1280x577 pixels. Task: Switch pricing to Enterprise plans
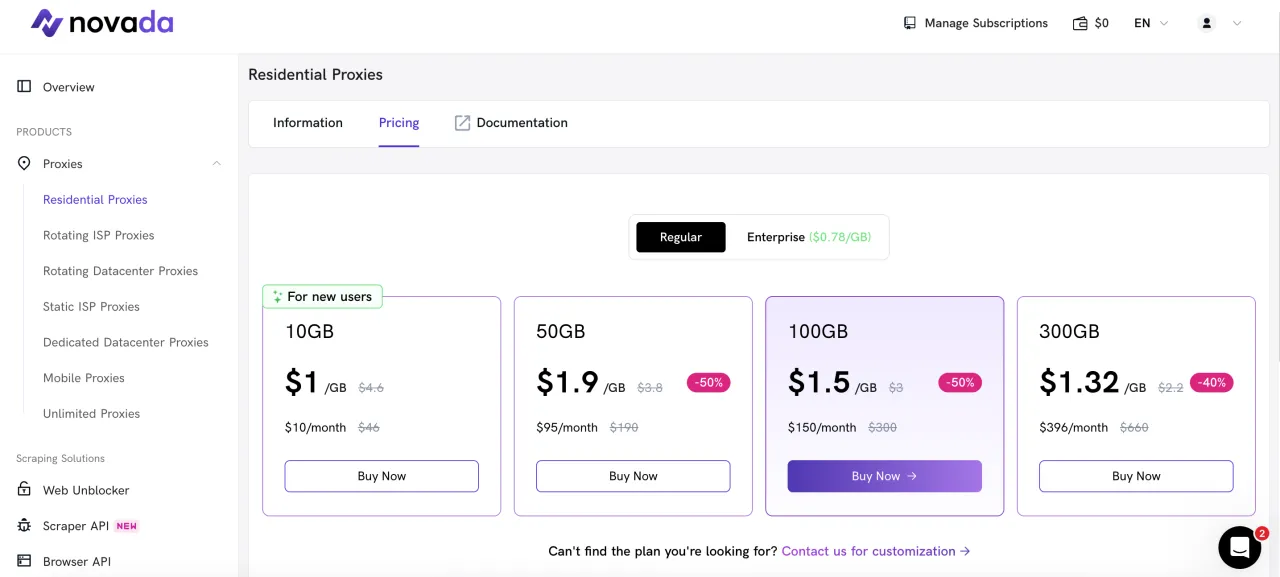pyautogui.click(x=808, y=237)
